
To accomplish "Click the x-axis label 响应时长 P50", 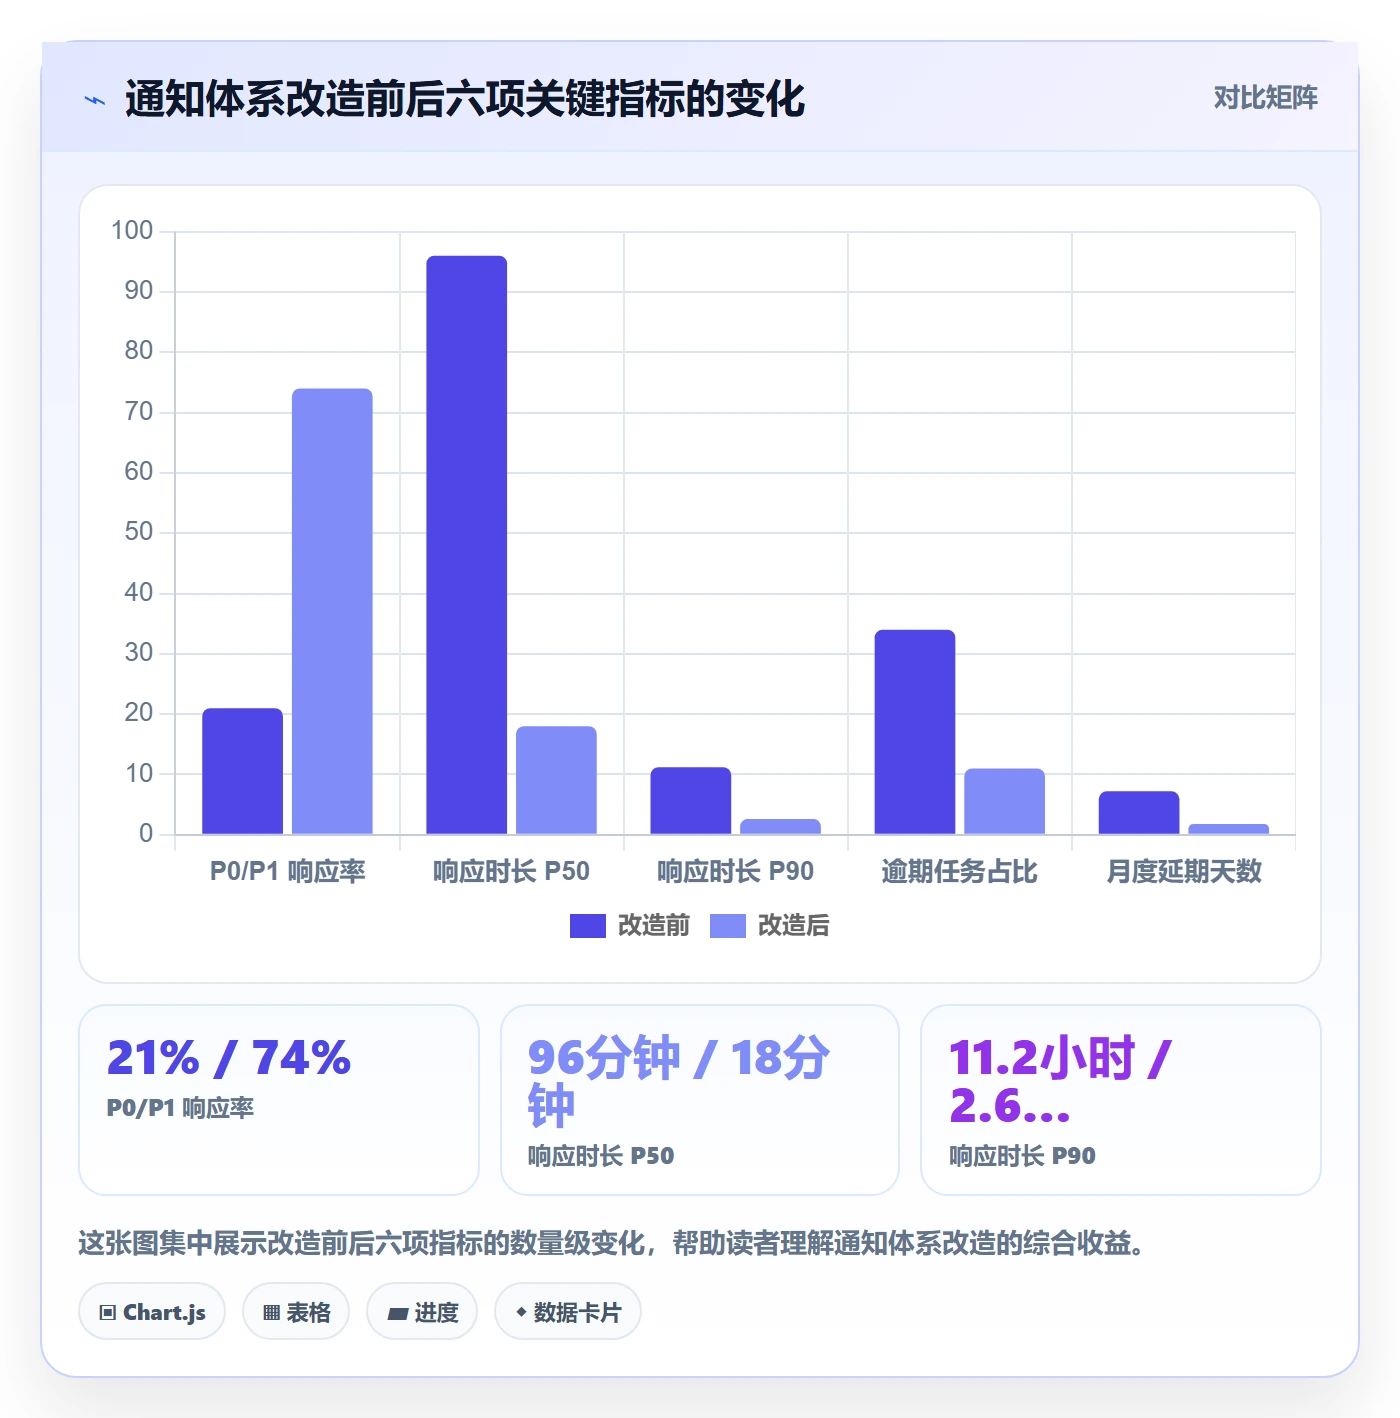I will point(512,872).
